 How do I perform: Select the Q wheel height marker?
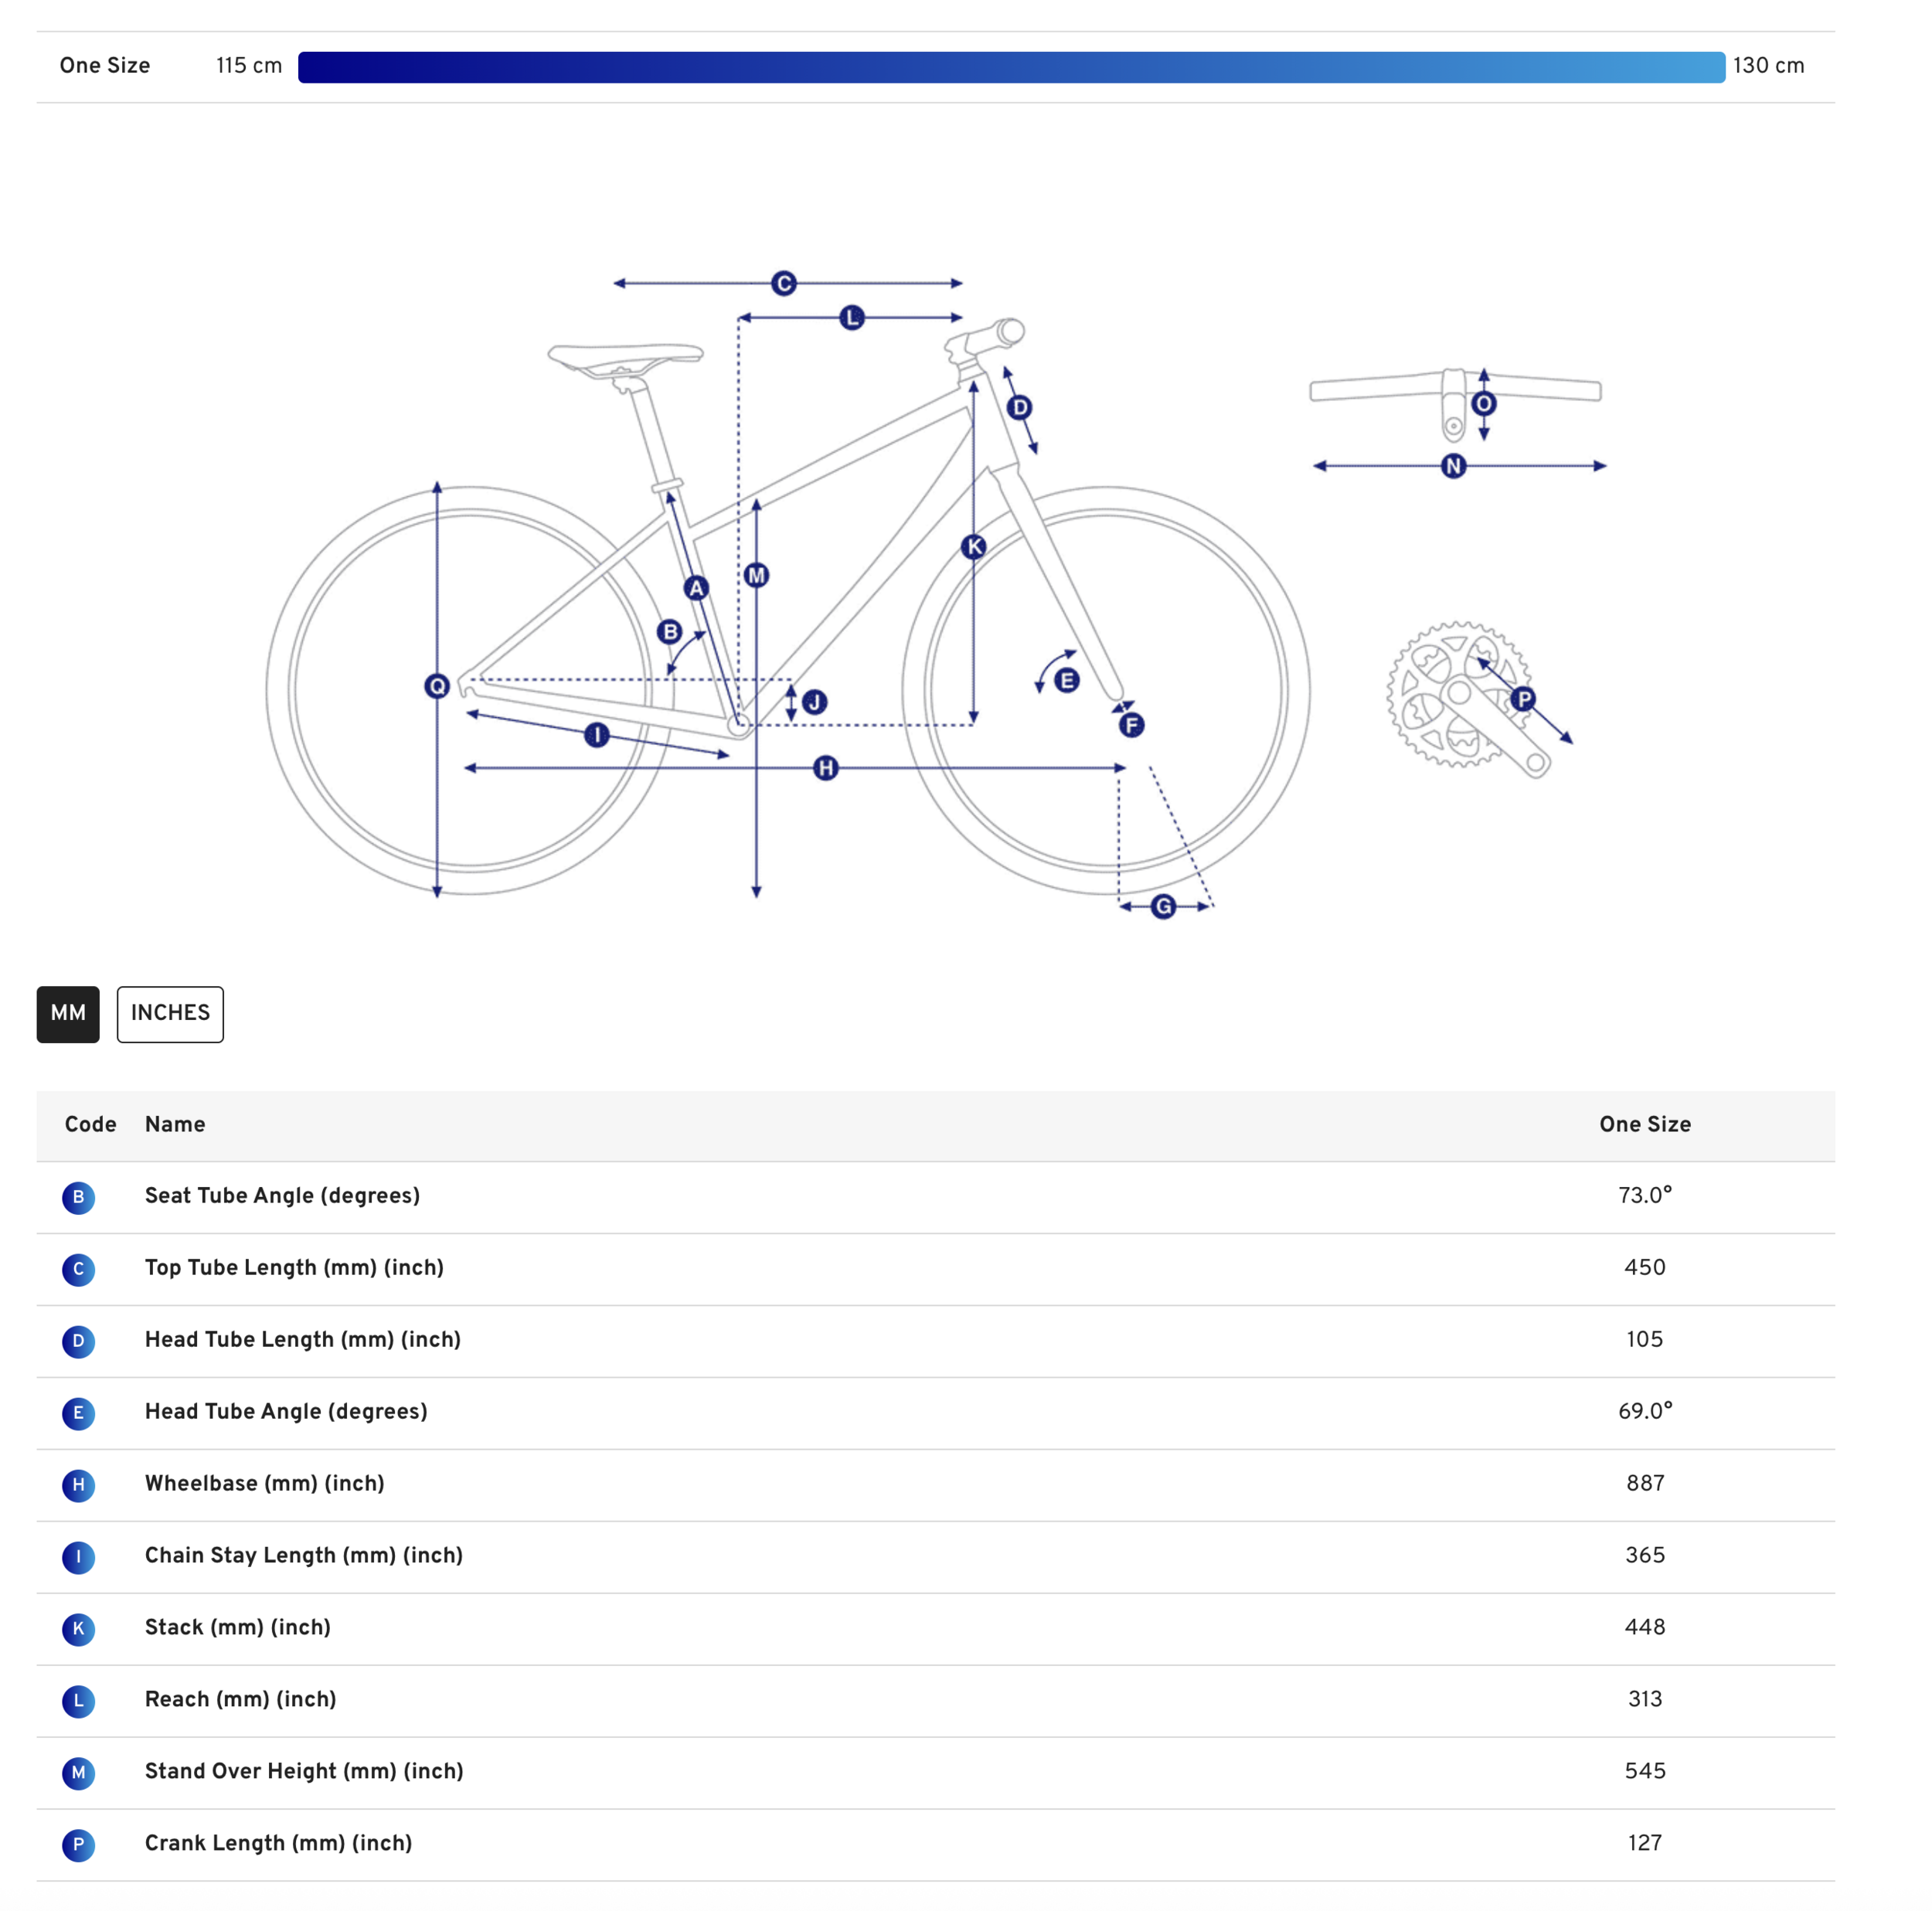tap(437, 686)
